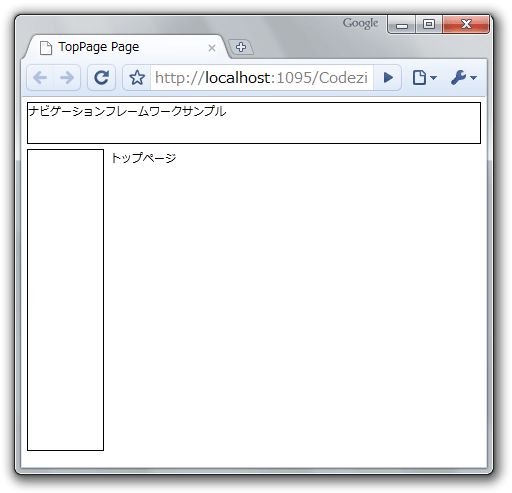Maximize the browser window
Viewport: 512px width, 493px height.
(429, 24)
